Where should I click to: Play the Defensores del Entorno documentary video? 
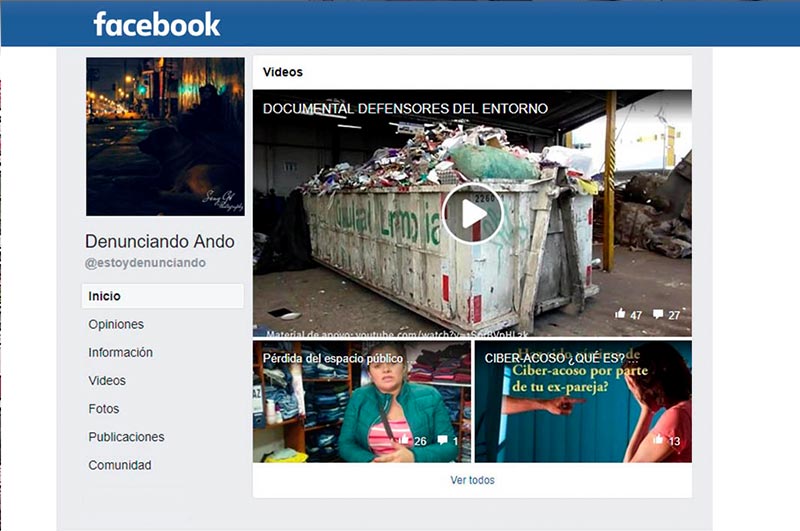click(472, 213)
